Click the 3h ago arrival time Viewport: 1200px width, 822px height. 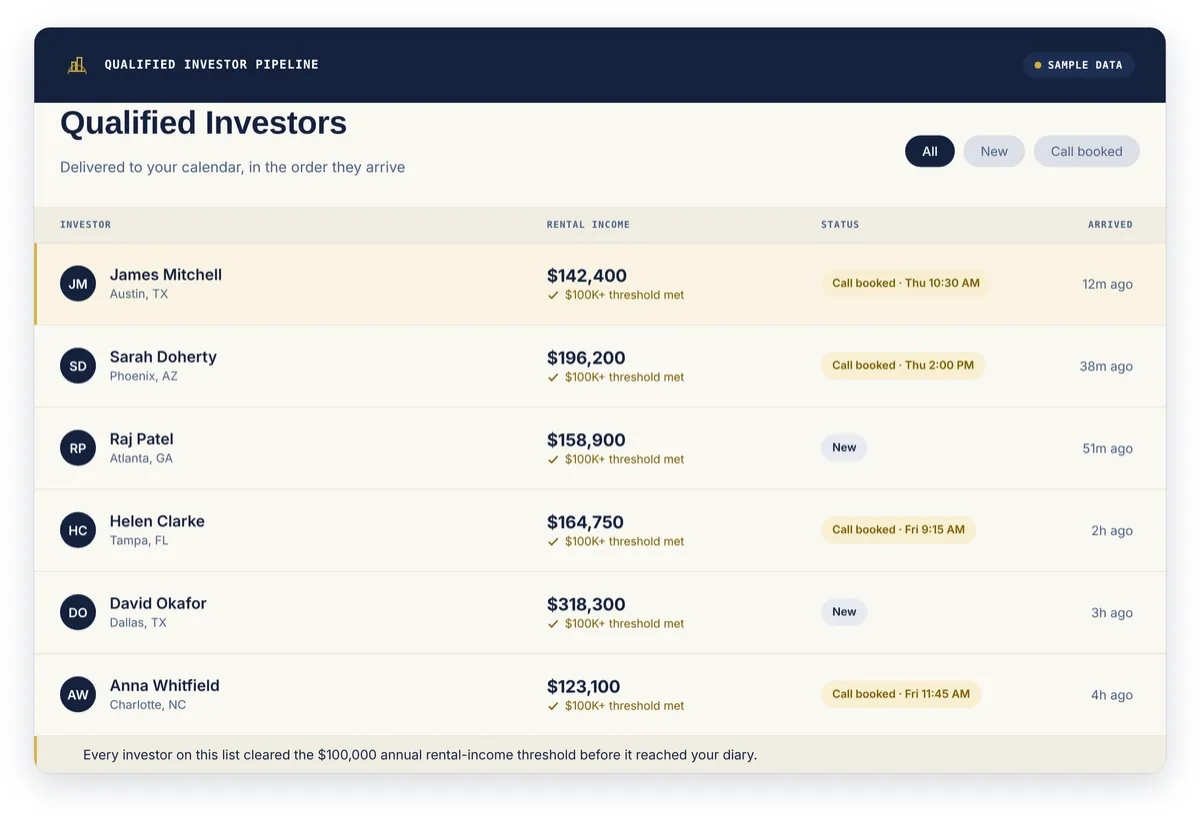pos(1112,612)
